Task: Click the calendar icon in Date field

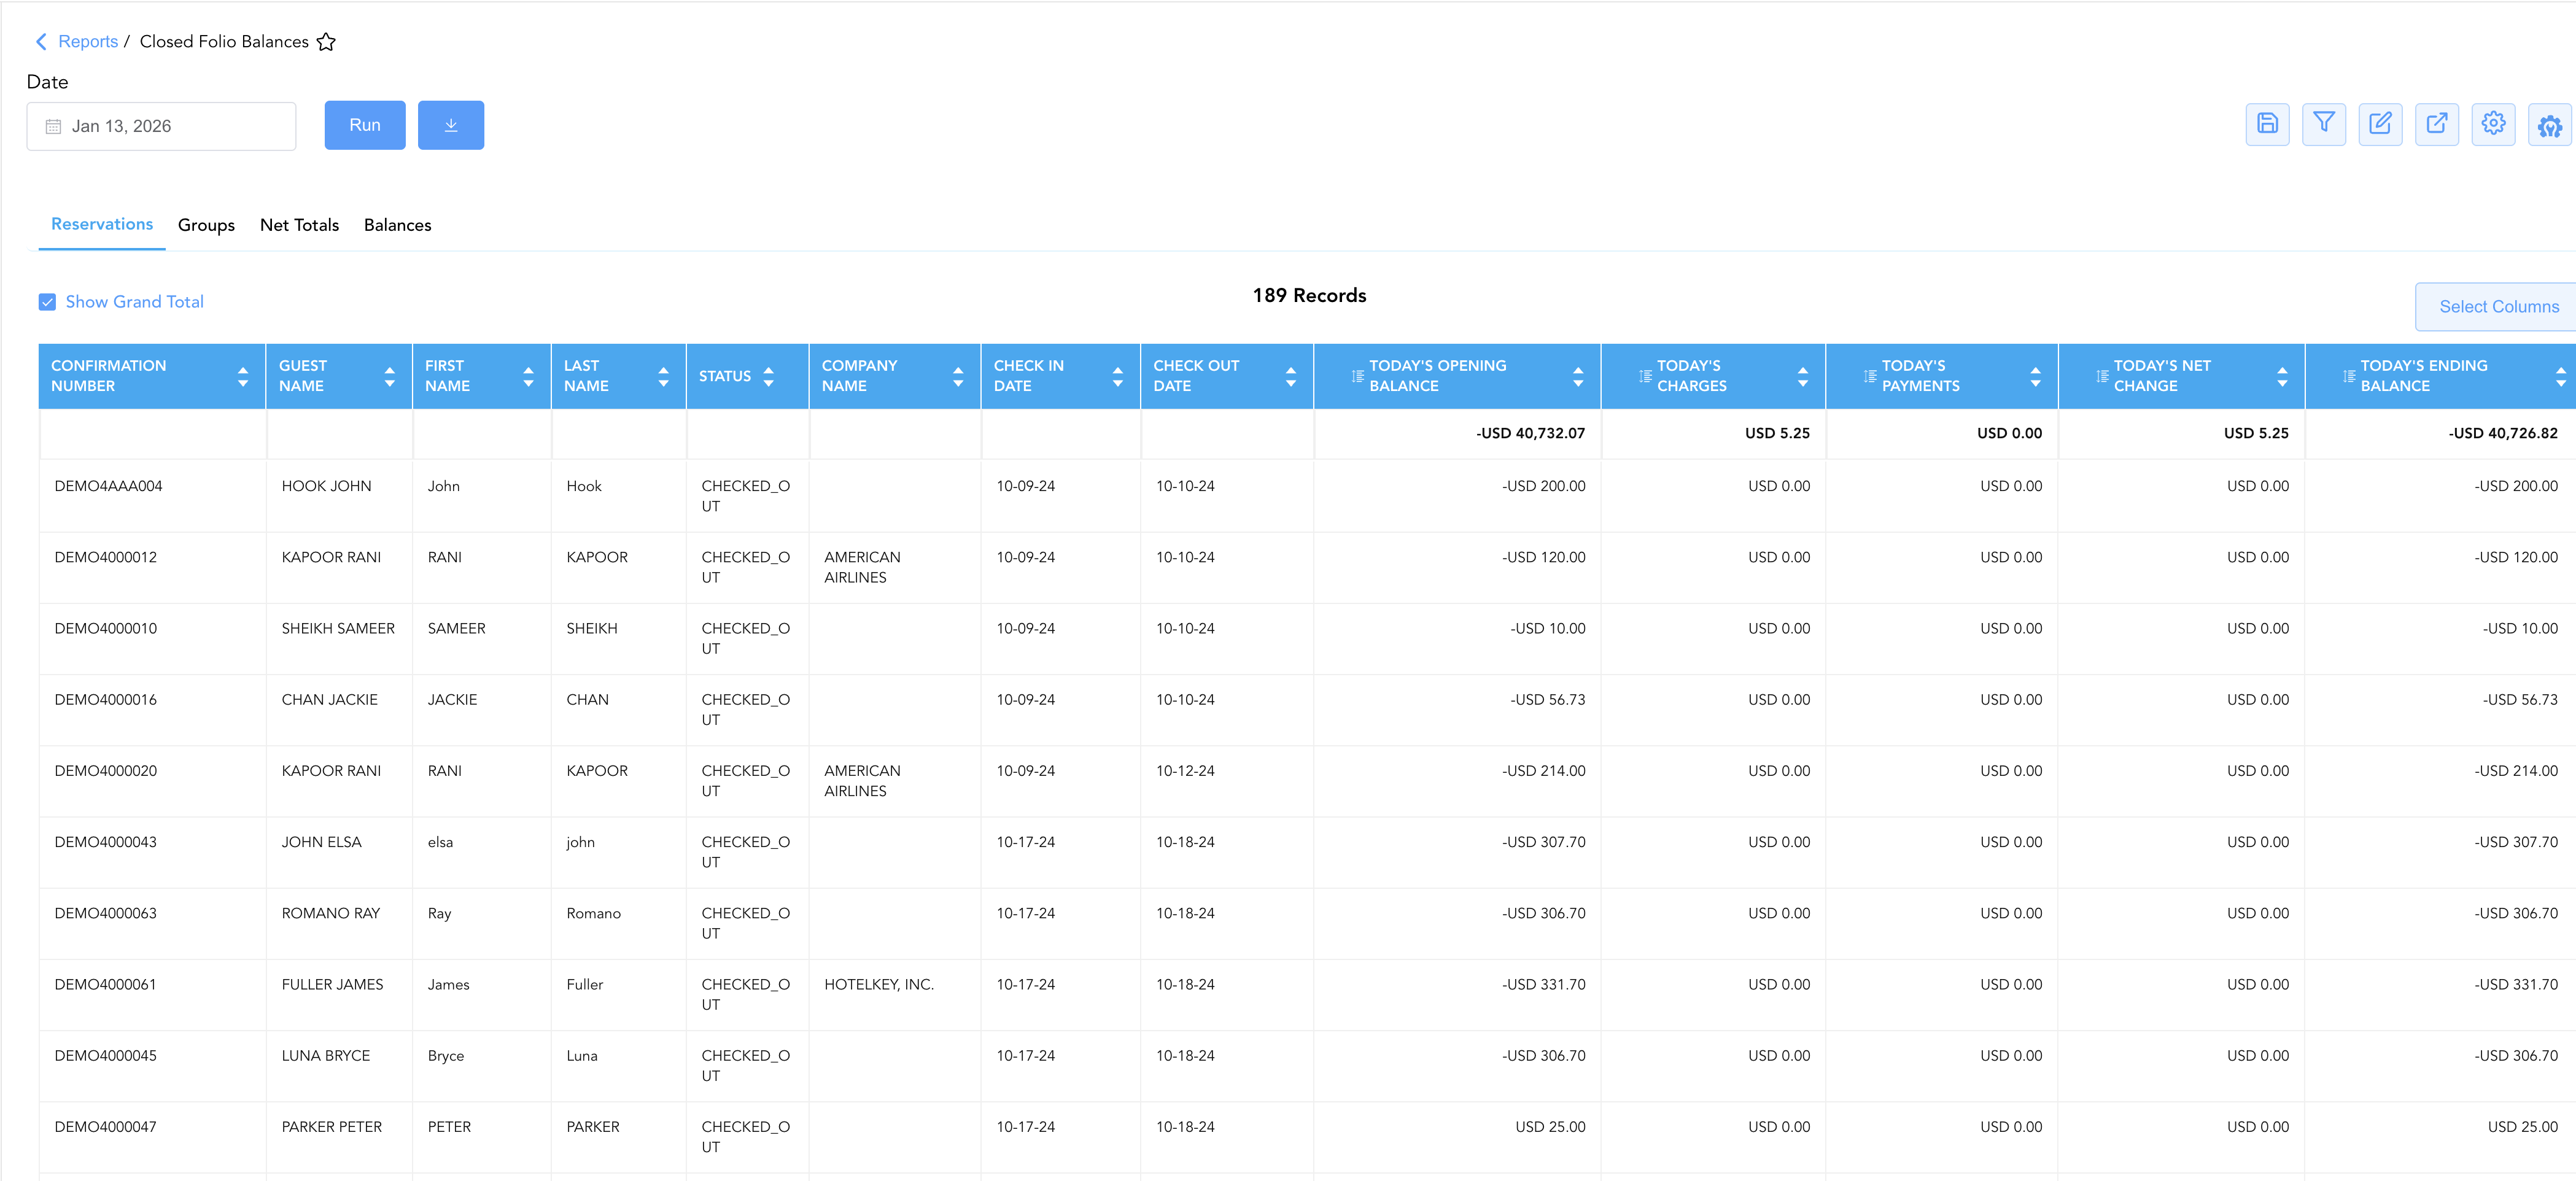Action: coord(54,127)
